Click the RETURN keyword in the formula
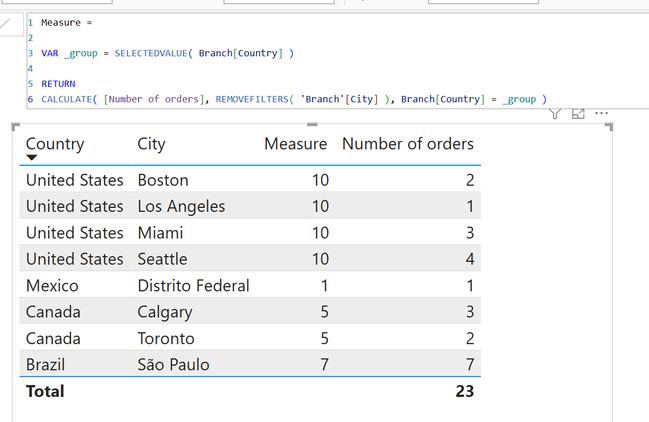 pos(58,84)
